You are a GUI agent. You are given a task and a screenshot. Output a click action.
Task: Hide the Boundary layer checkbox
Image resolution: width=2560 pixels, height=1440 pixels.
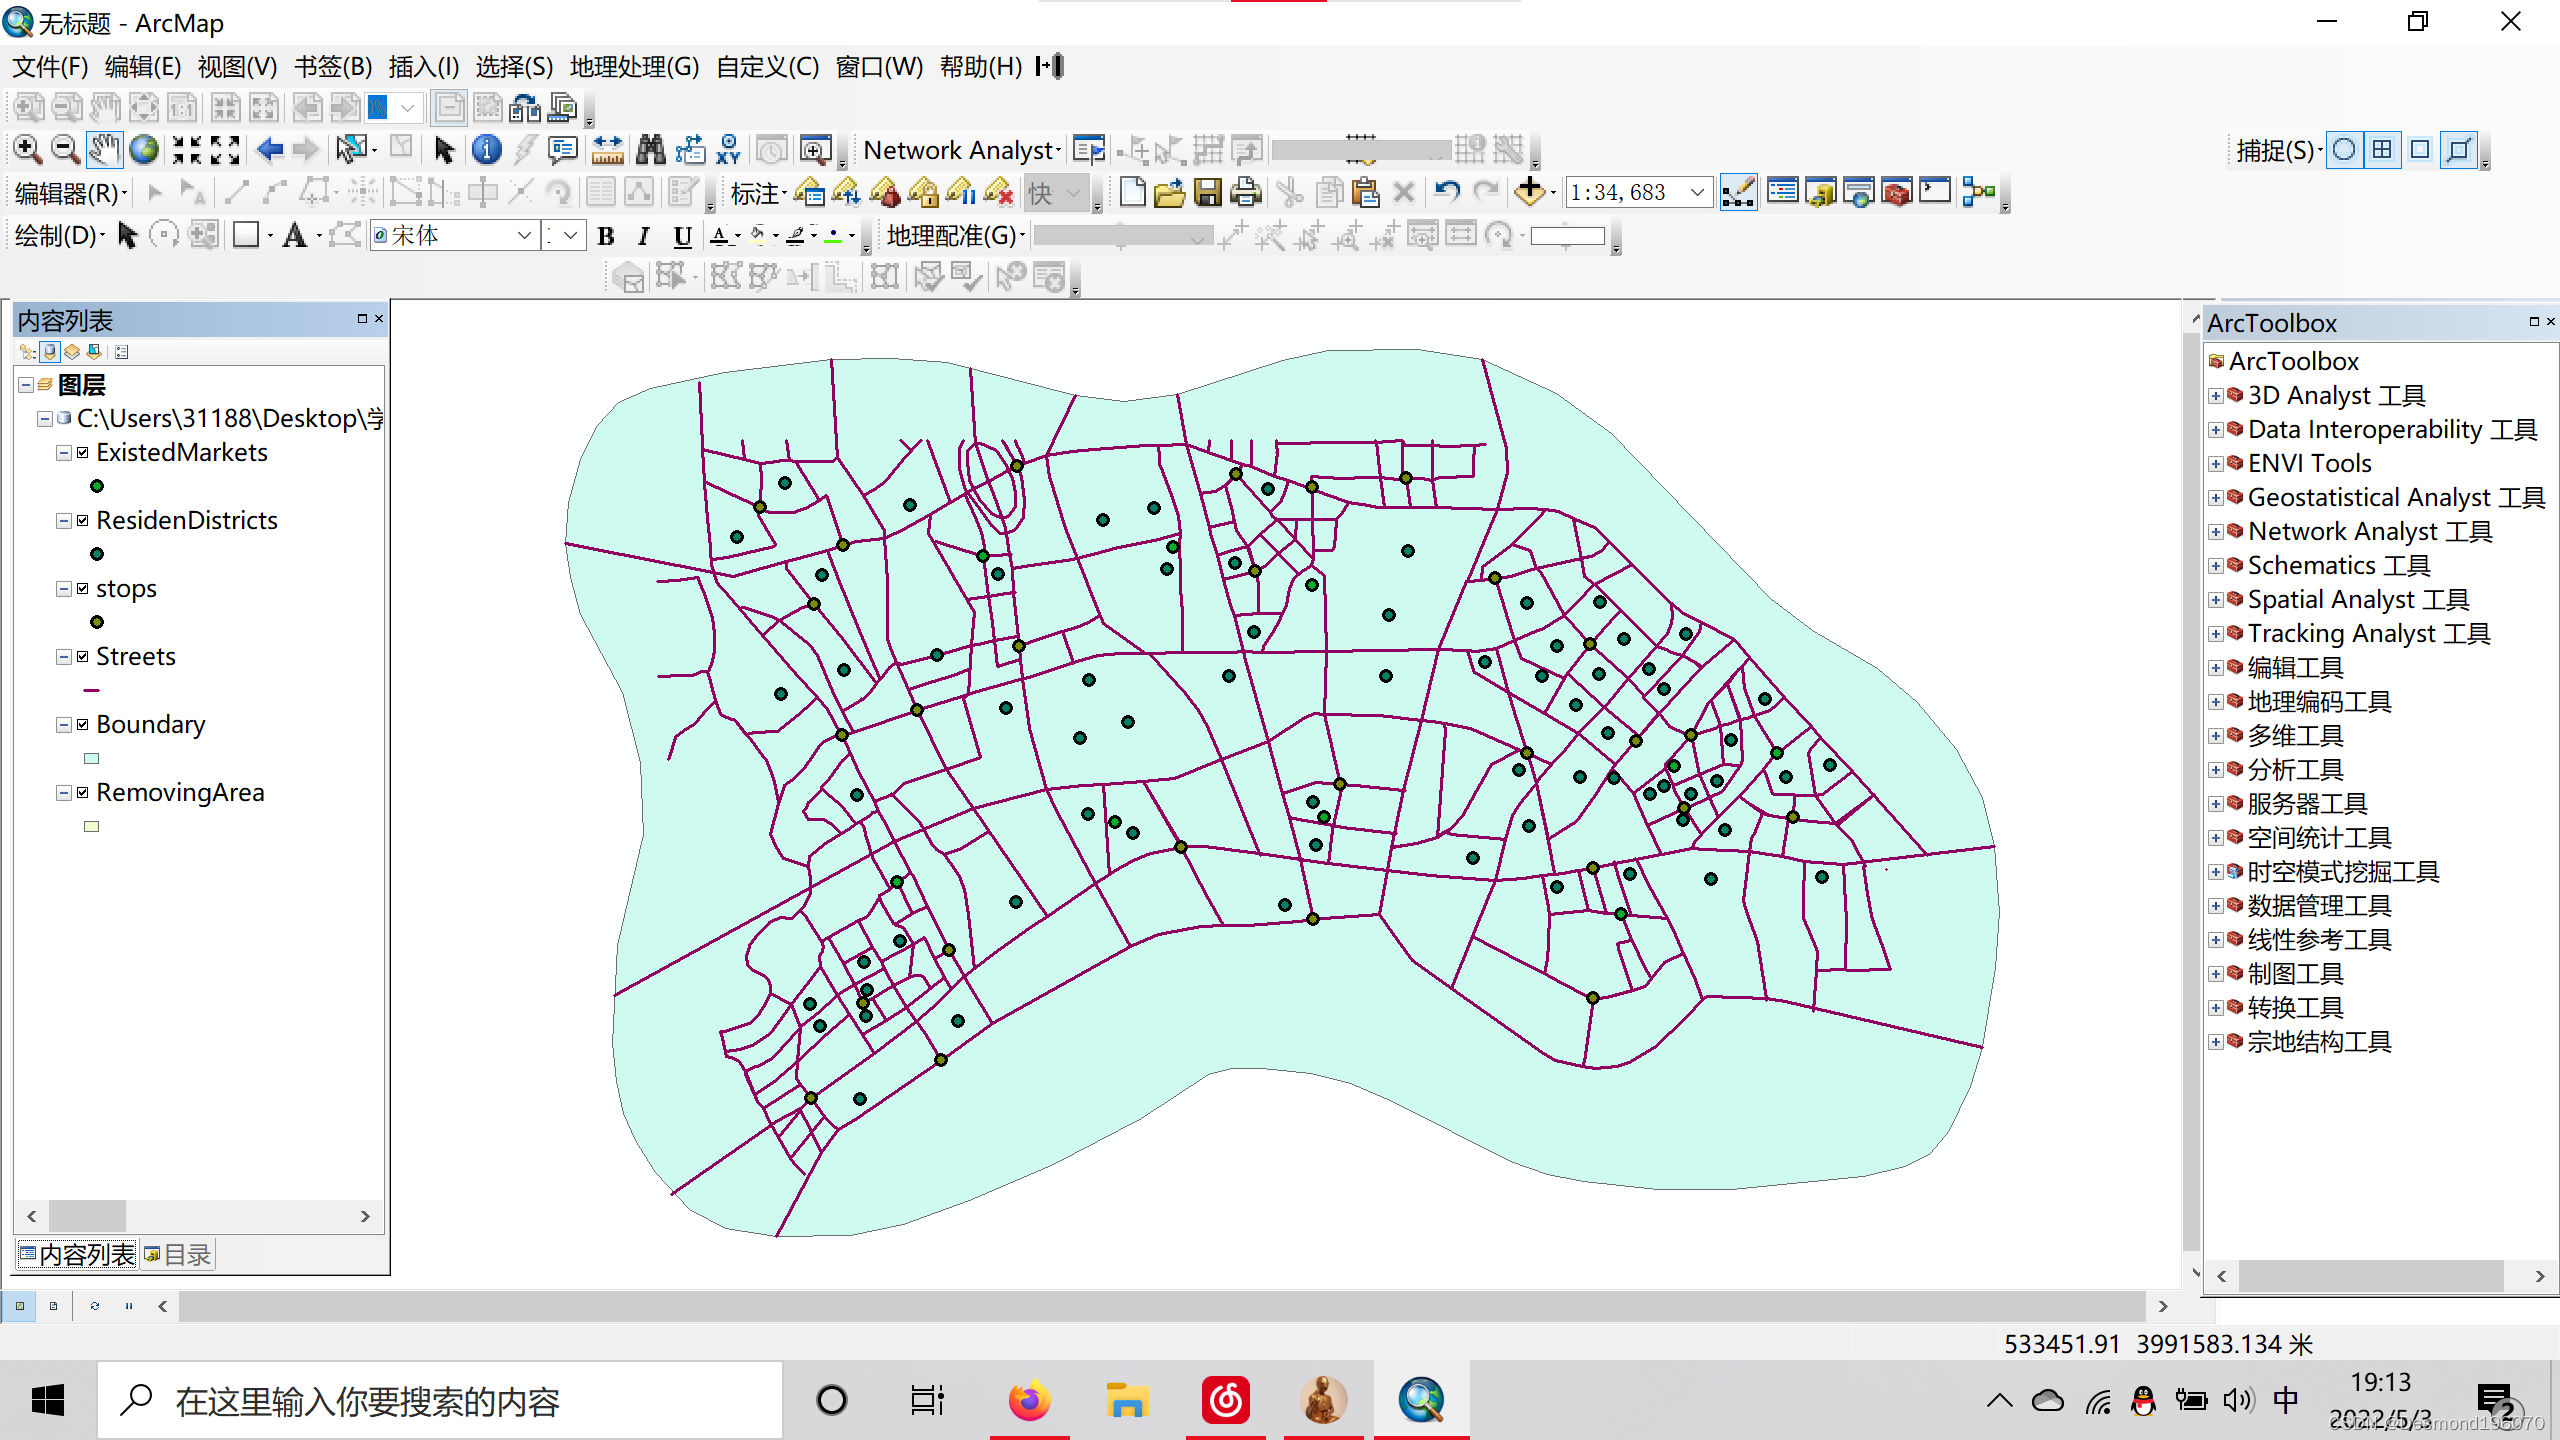tap(83, 725)
